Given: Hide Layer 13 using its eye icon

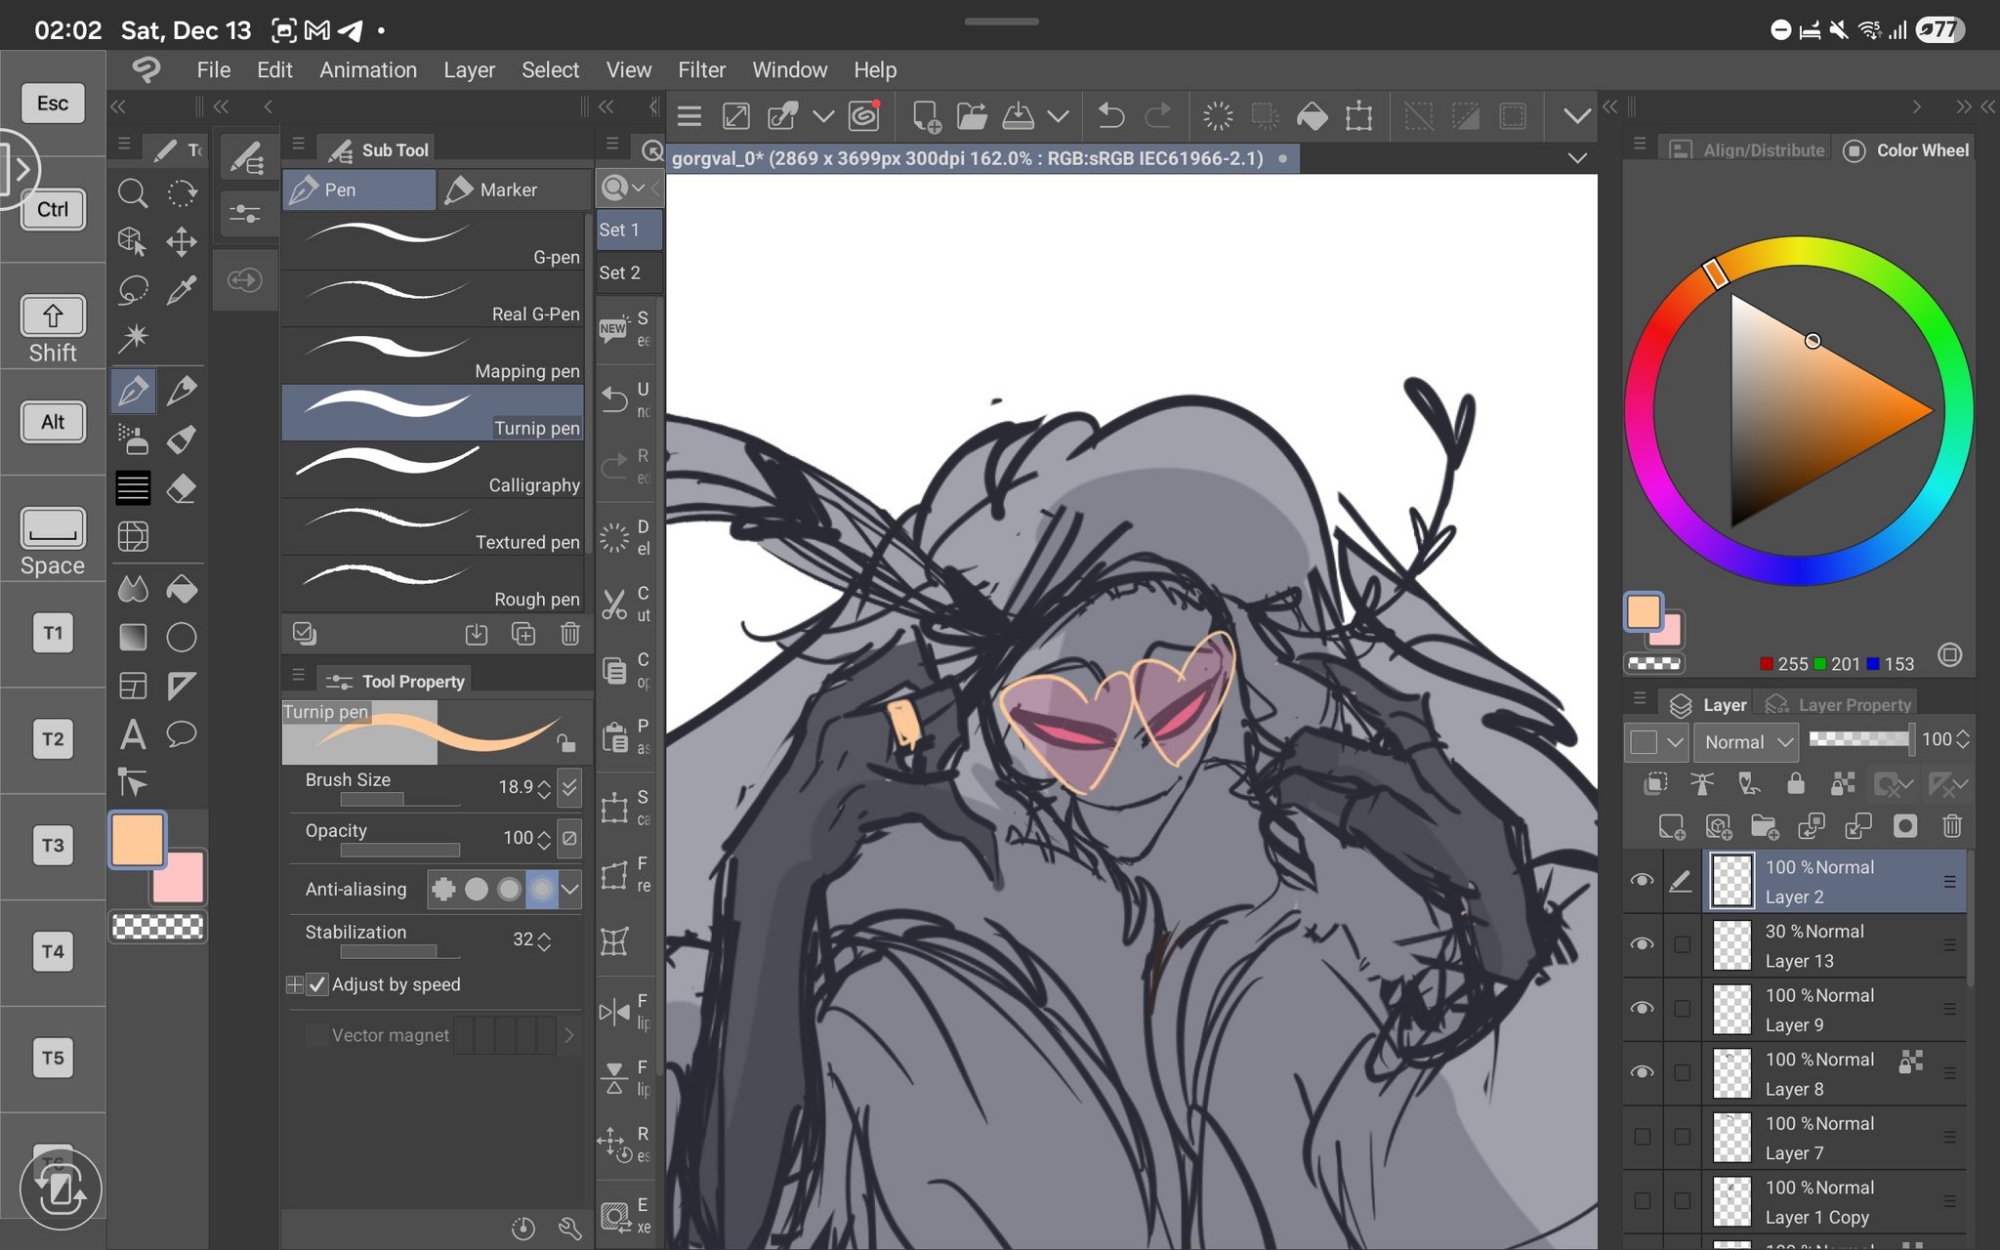Looking at the screenshot, I should tap(1641, 945).
